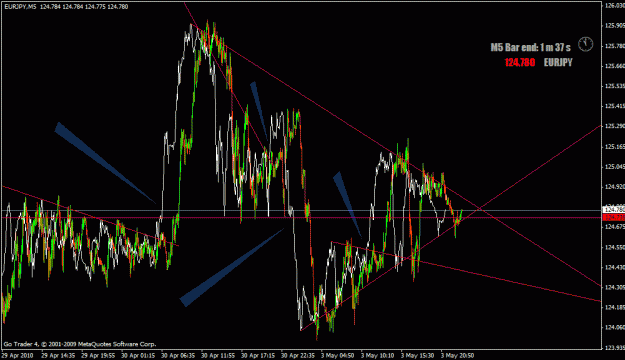
Task: Click the 125.290 price scale label
Action: pyautogui.click(x=614, y=126)
